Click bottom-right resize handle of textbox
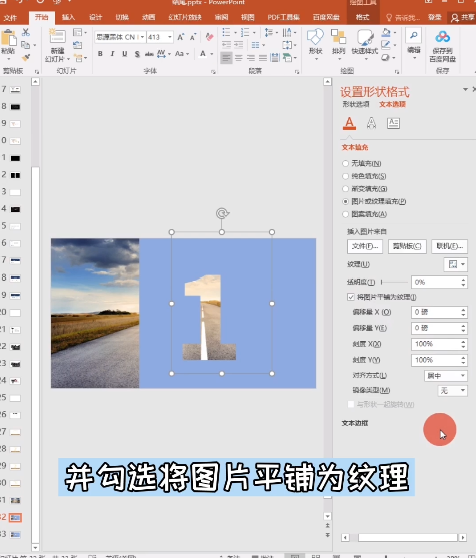The height and width of the screenshot is (558, 476). (x=272, y=374)
